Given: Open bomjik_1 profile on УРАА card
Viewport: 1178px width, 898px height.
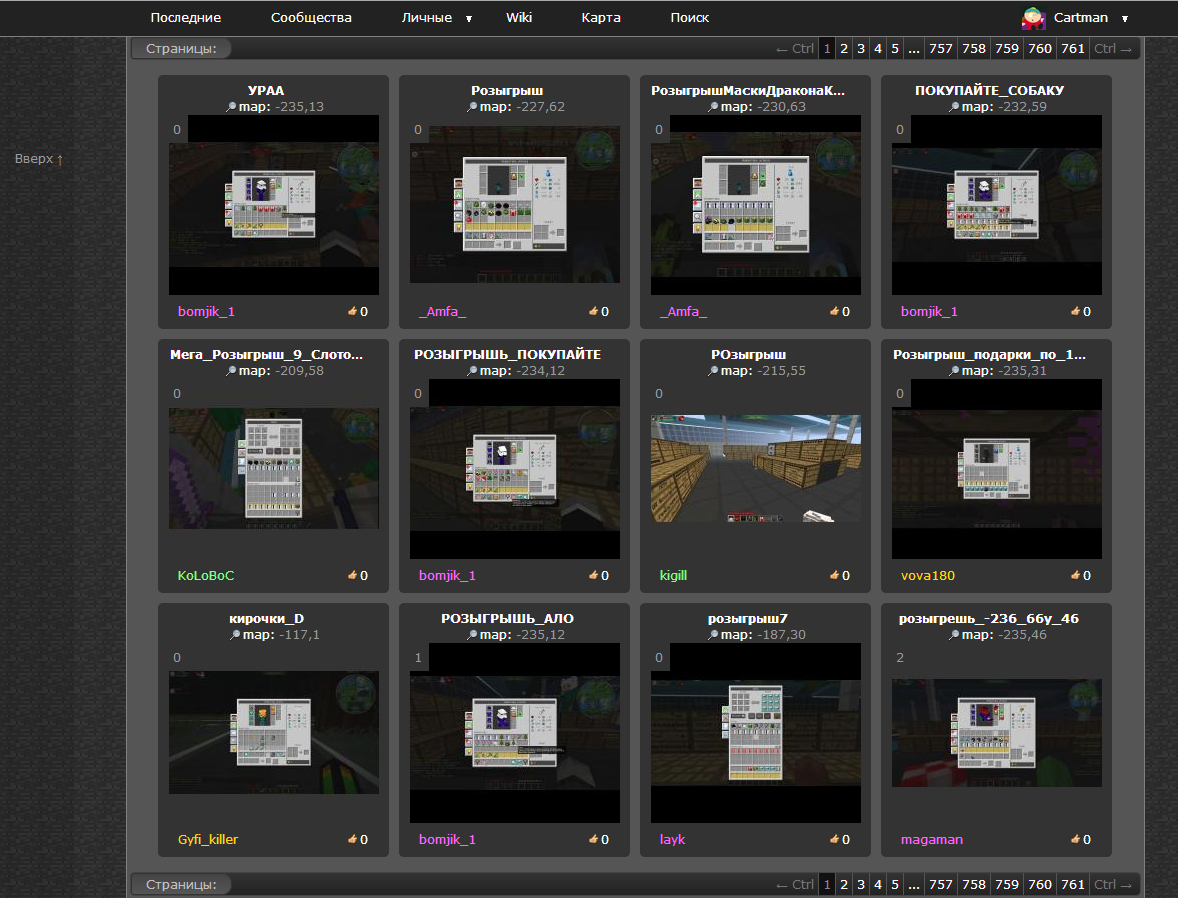Looking at the screenshot, I should click(x=207, y=311).
